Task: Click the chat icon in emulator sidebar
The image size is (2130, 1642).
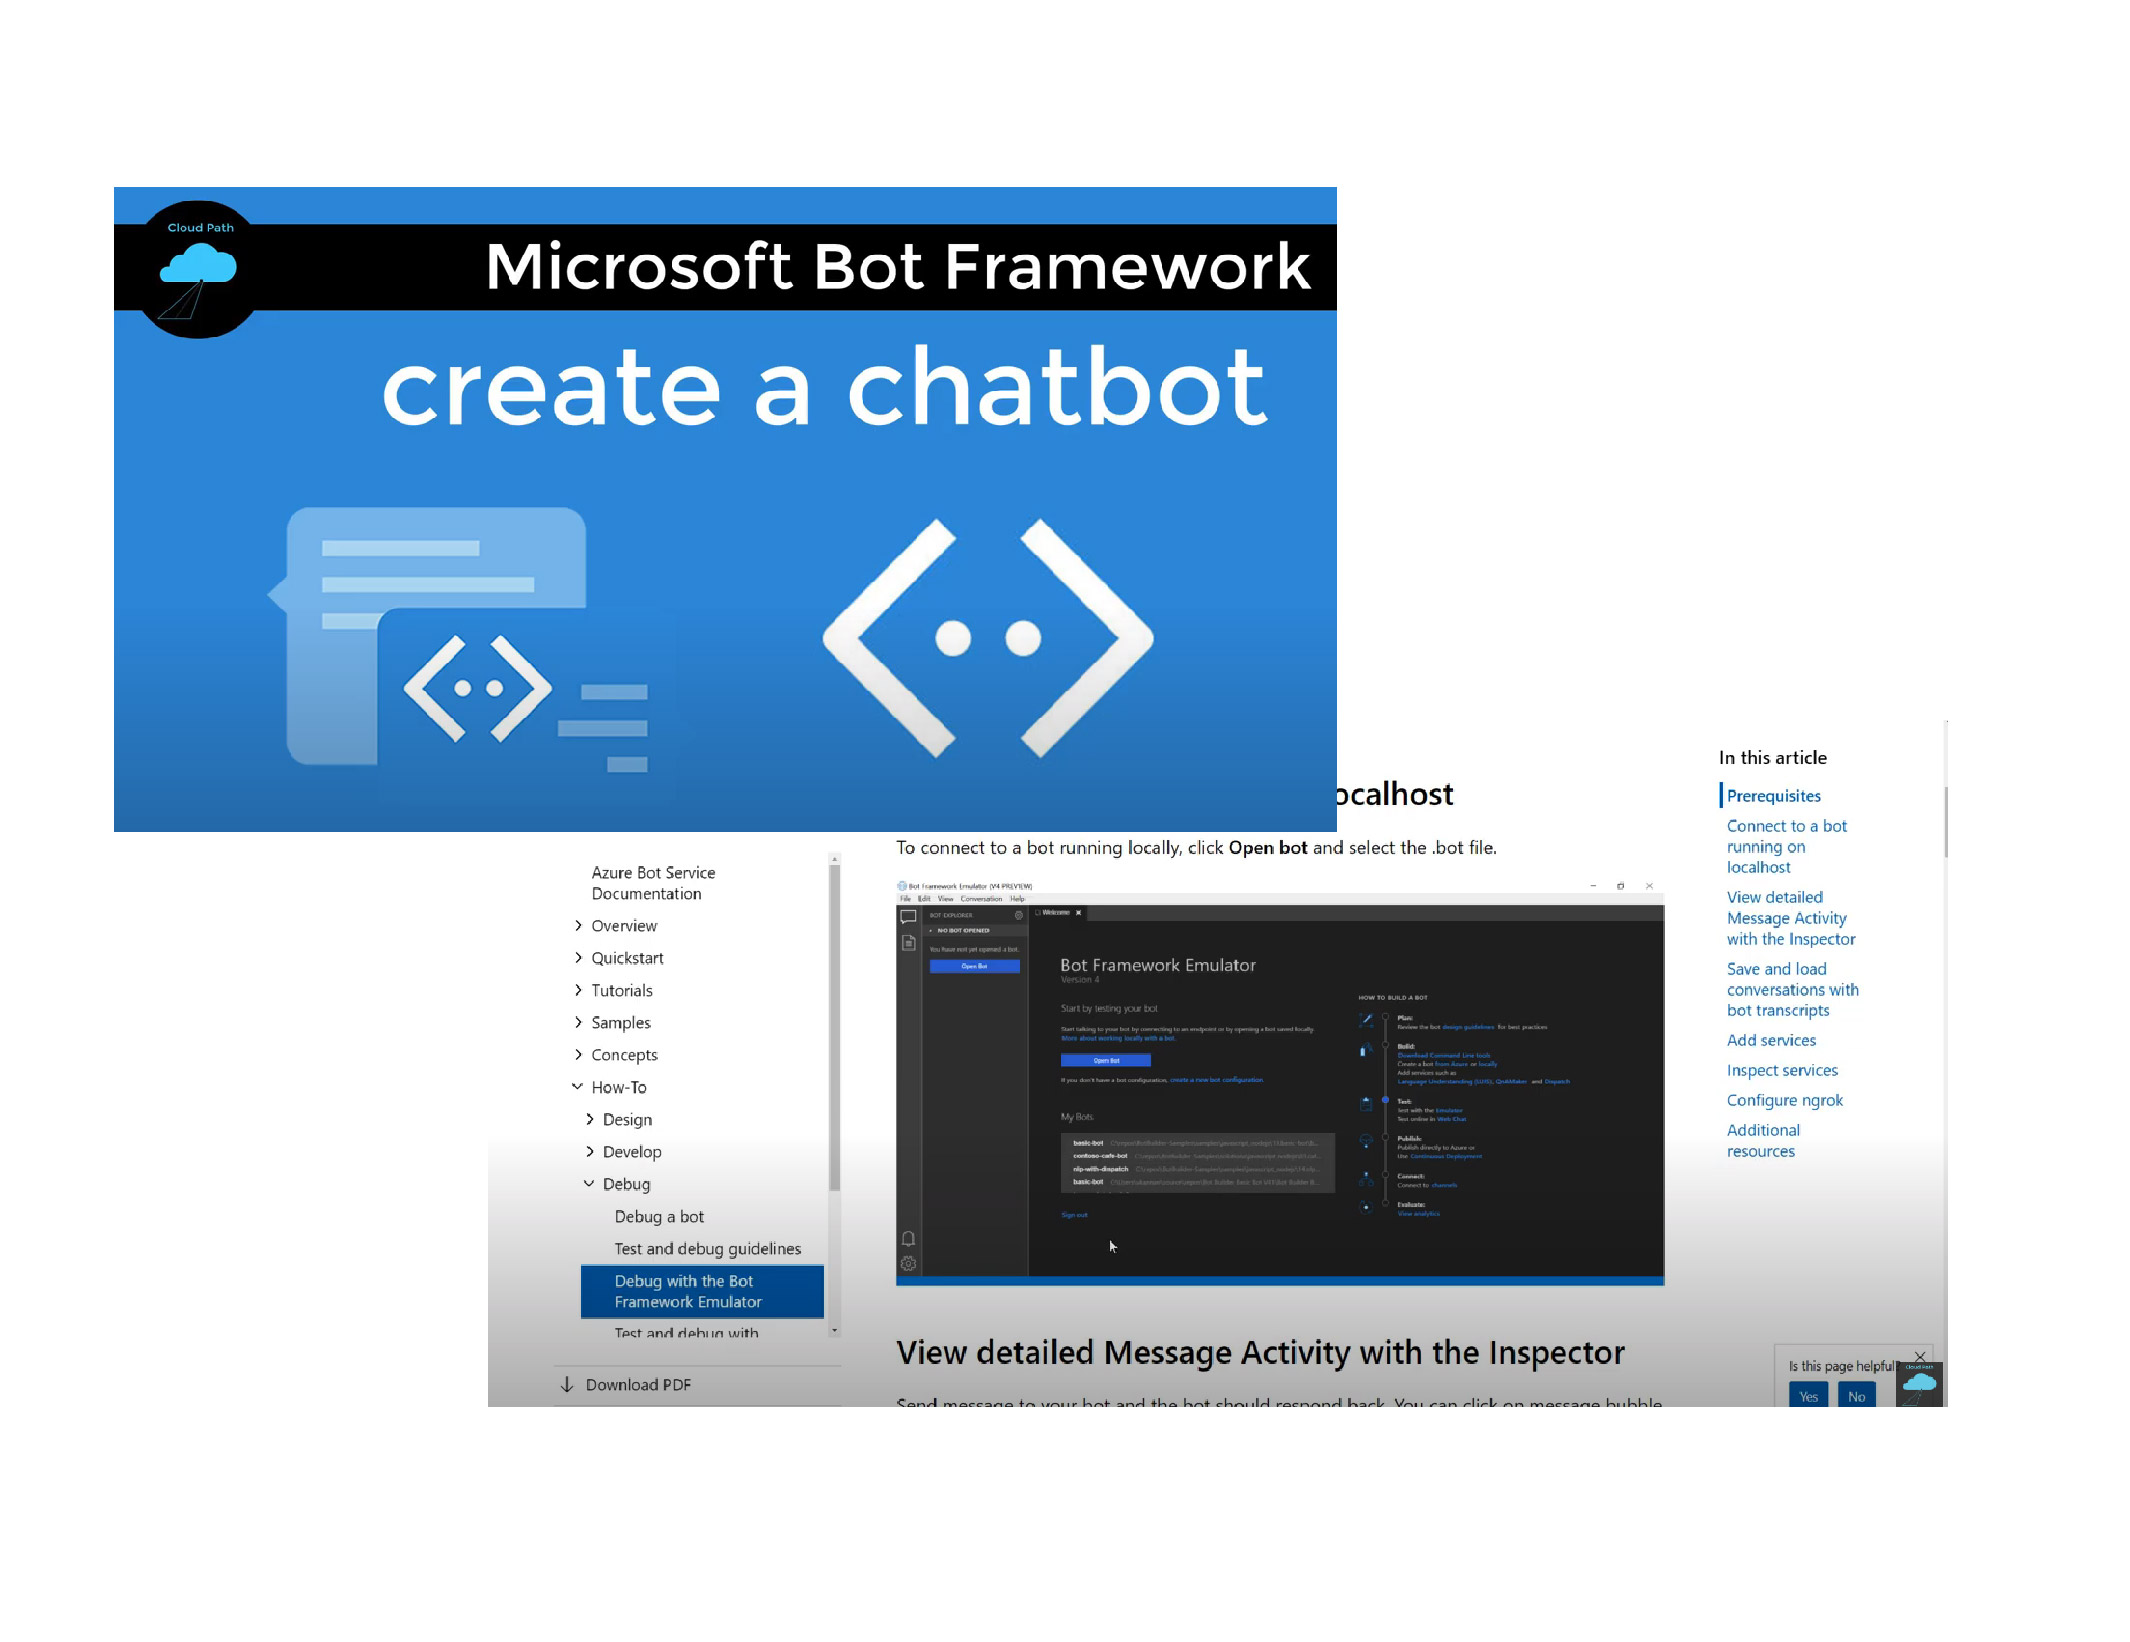Action: (x=908, y=916)
